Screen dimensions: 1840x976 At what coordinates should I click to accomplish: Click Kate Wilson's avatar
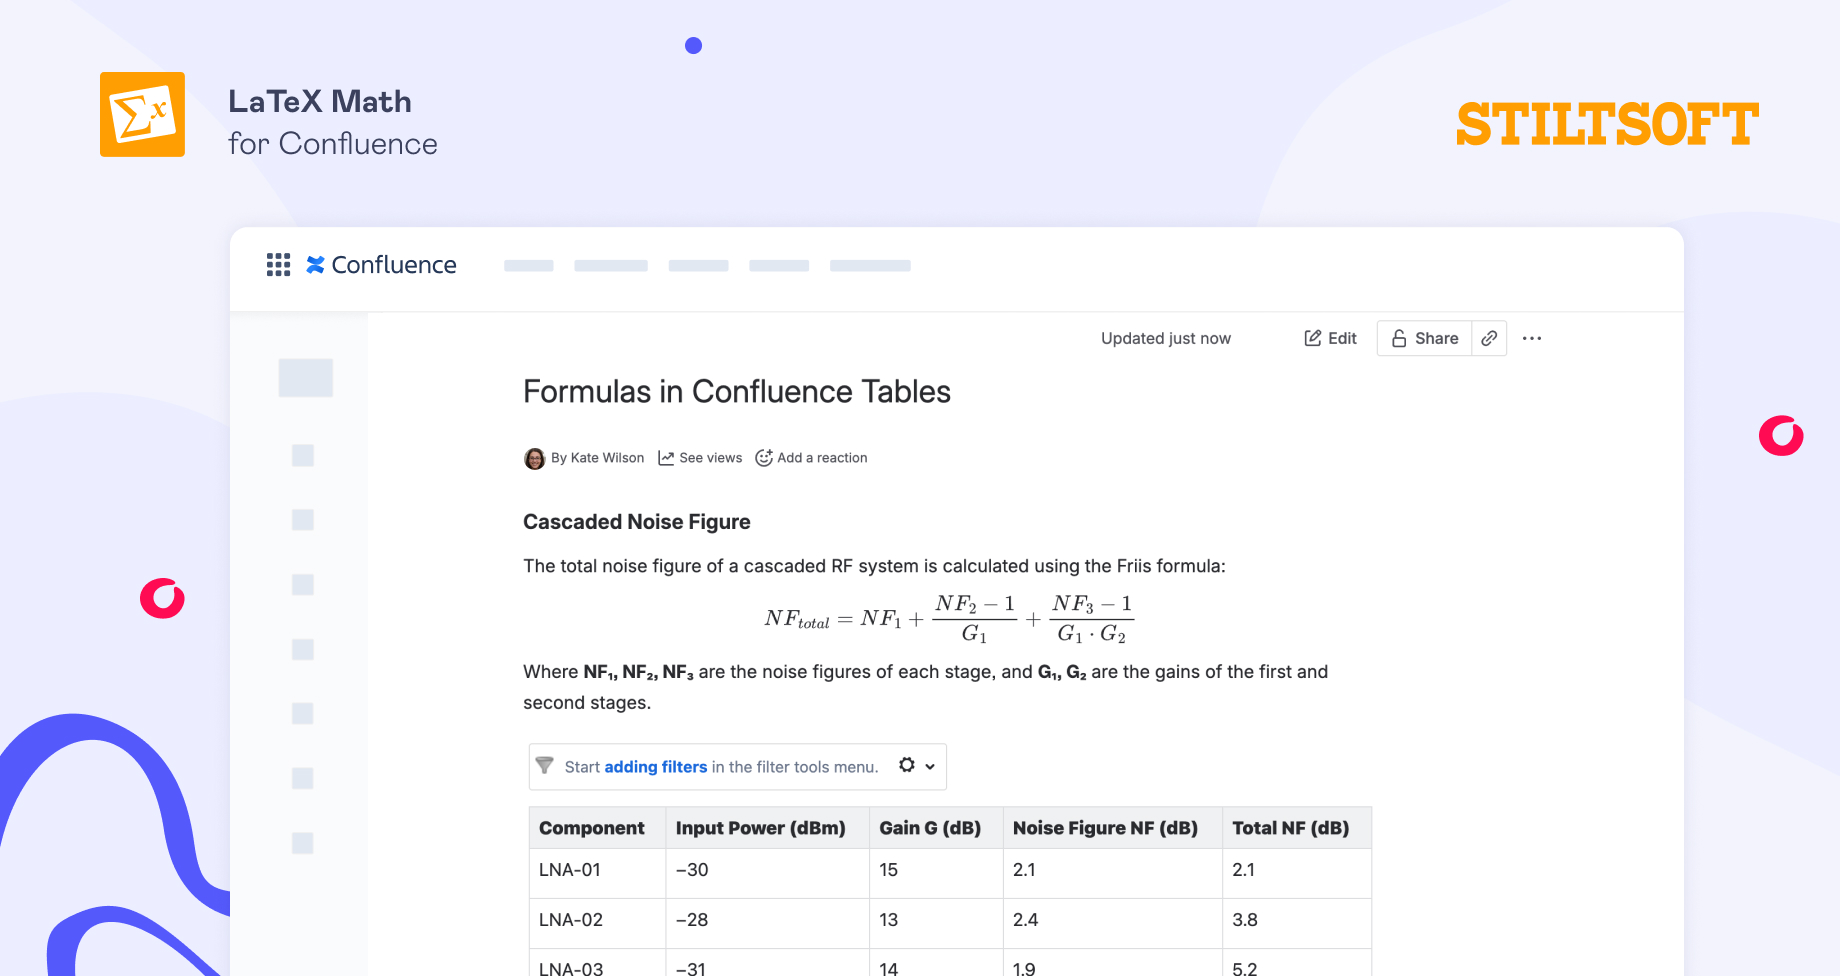coord(535,458)
